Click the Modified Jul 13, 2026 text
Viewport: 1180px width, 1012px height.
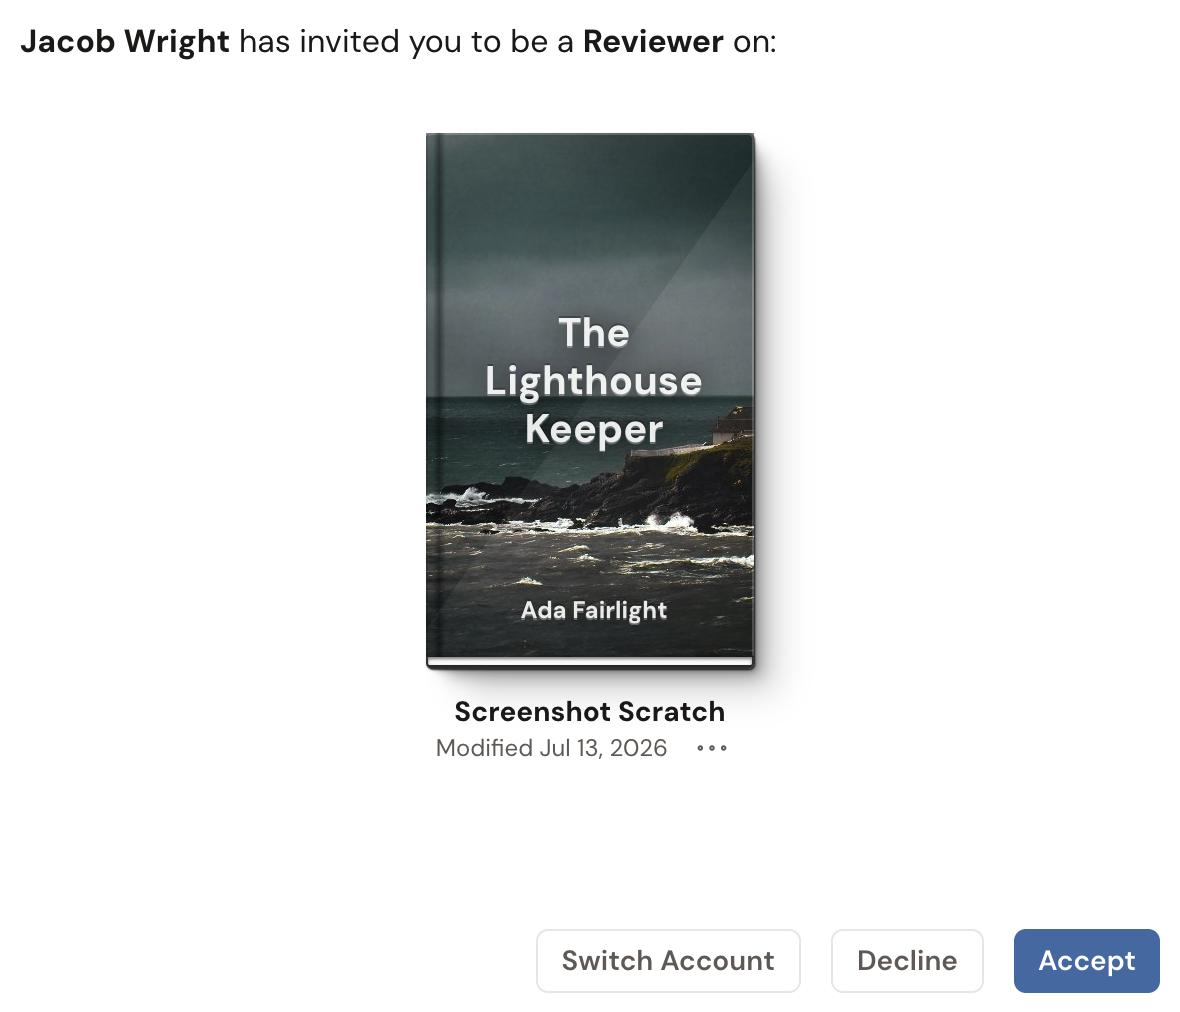(551, 748)
